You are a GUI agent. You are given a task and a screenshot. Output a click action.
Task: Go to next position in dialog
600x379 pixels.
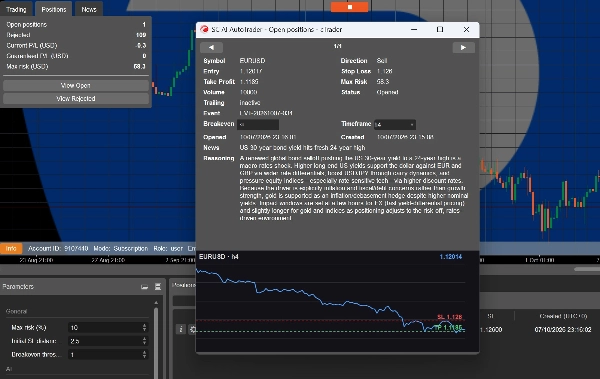coord(463,47)
